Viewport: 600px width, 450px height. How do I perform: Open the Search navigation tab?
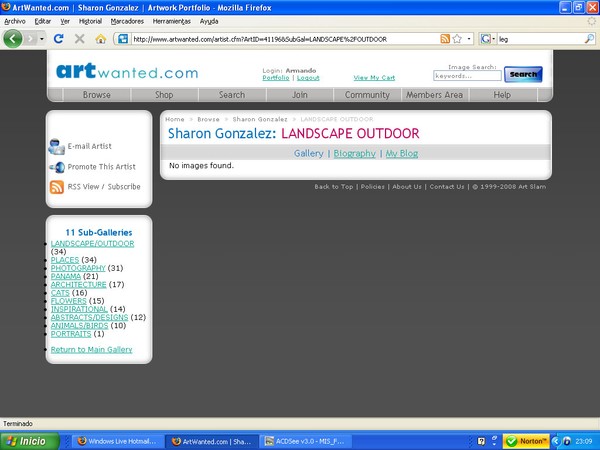pos(232,95)
